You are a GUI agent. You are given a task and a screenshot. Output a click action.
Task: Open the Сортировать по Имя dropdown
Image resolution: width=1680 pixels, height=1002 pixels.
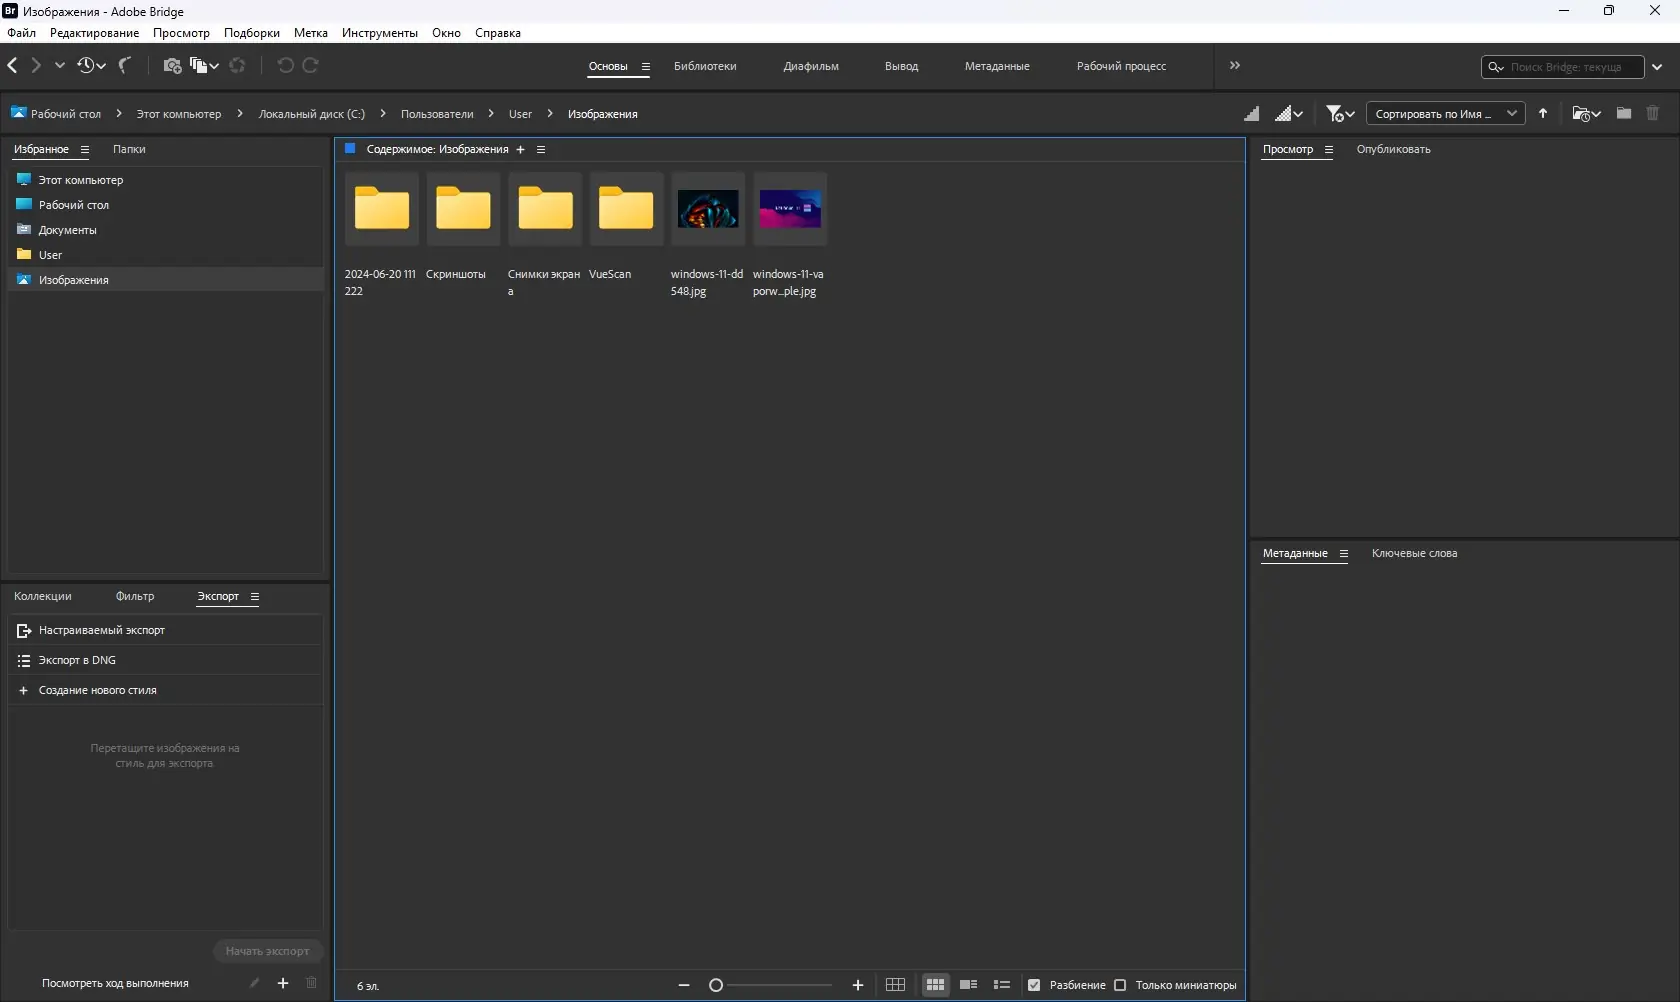click(1445, 113)
